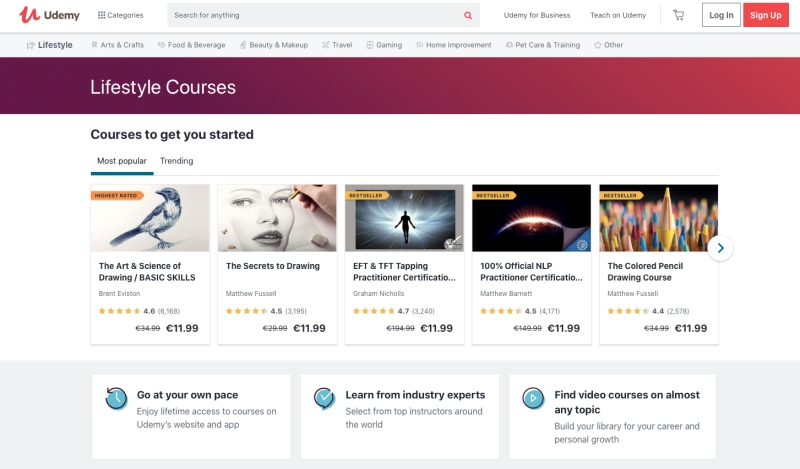Go to Travel subcategory
800x469 pixels.
(x=337, y=45)
